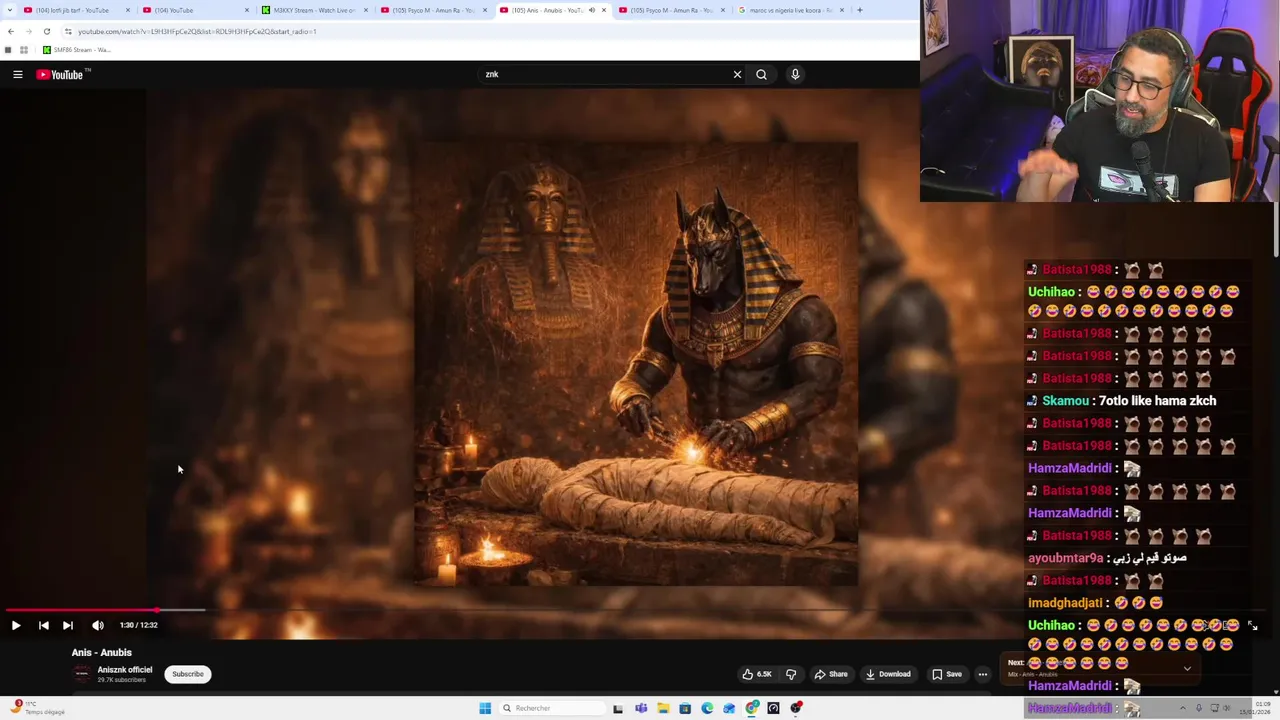1280x720 pixels.
Task: Click the YouTube URL address bar
Action: [197, 31]
